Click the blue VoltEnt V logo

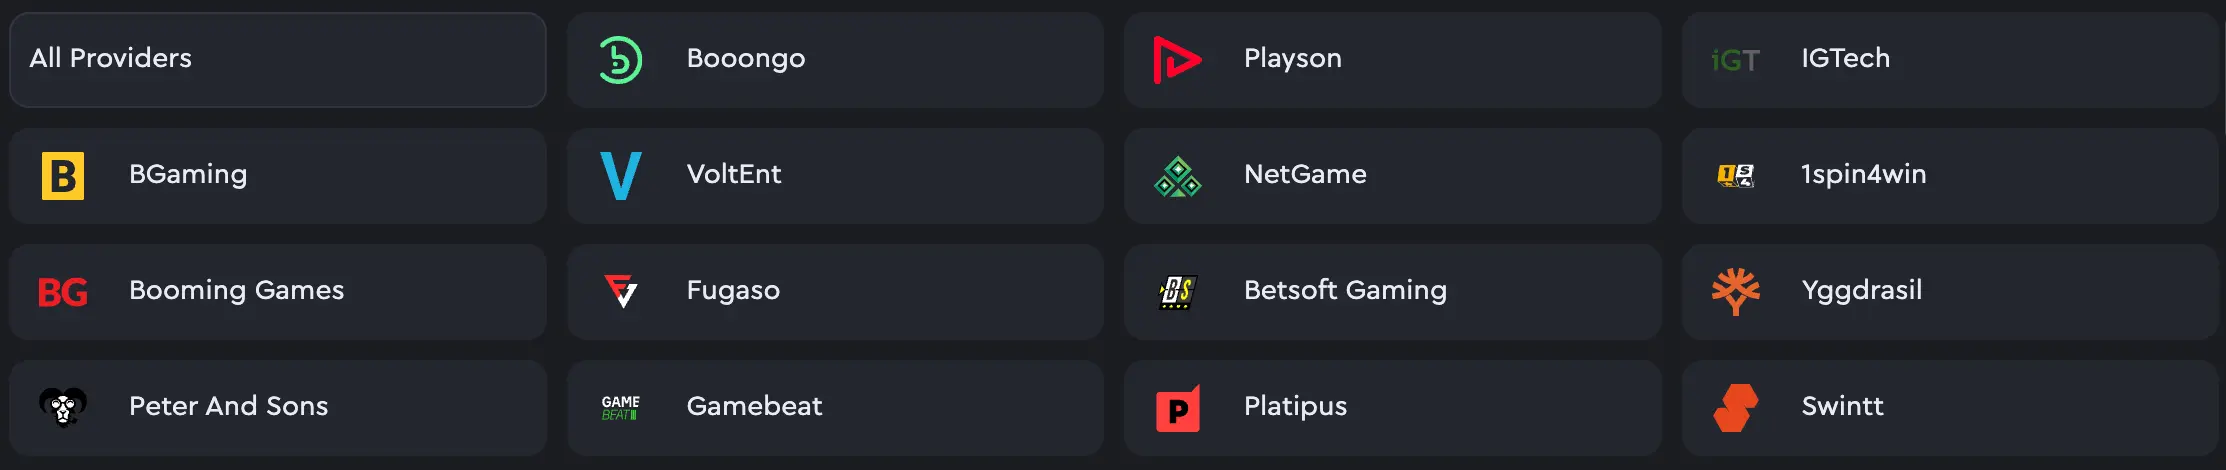620,176
